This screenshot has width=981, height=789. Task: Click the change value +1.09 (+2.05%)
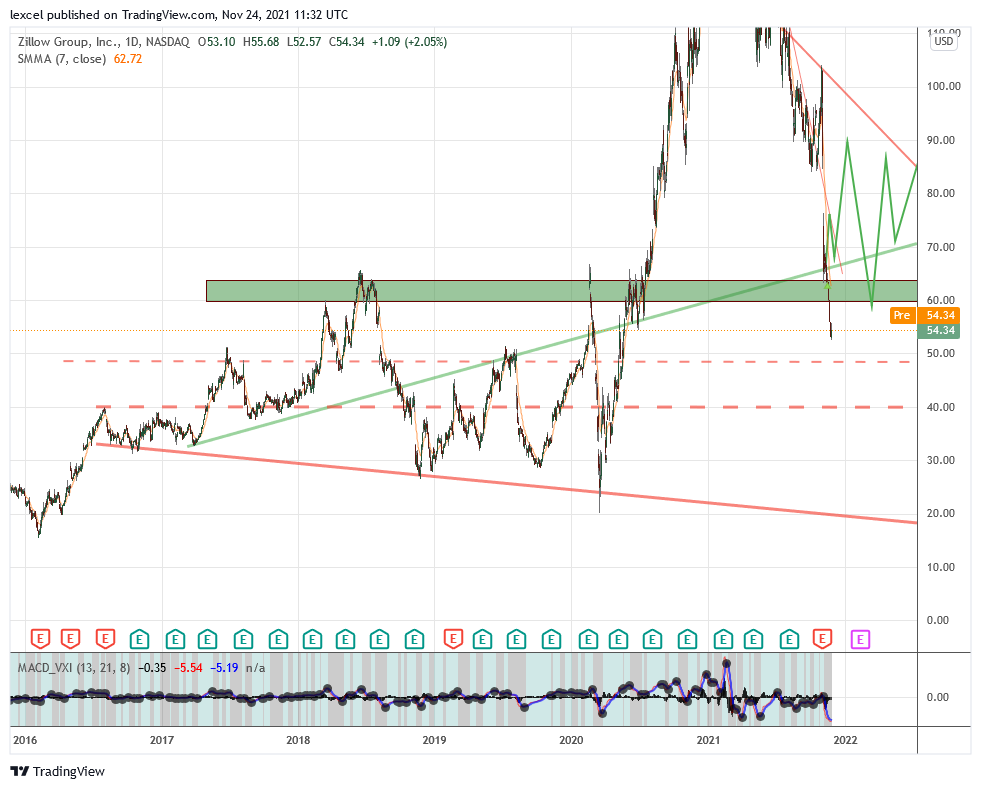coord(409,42)
